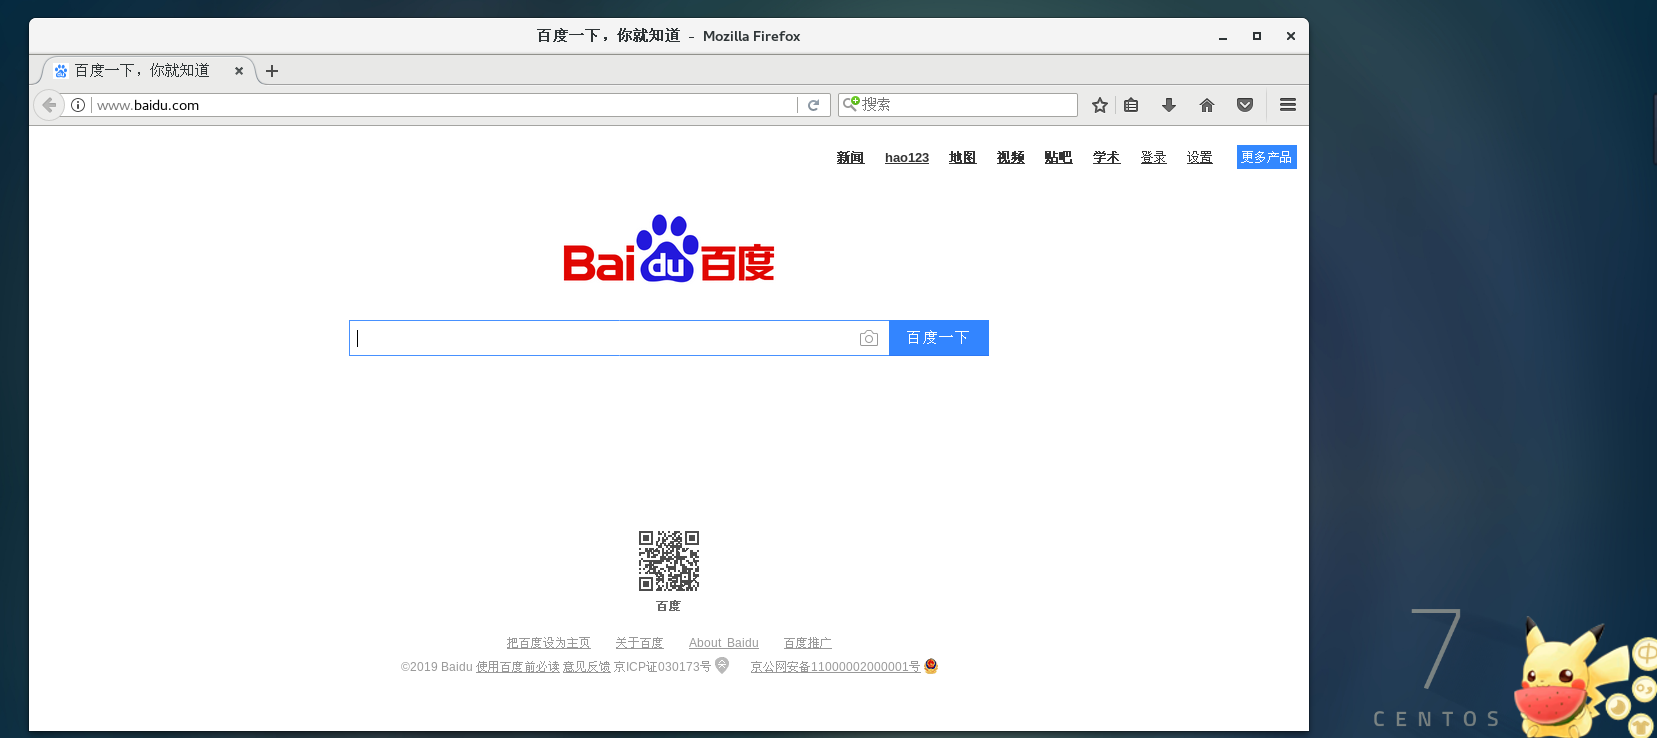Click the 京ICP证030173号 text
The image size is (1657, 738).
(x=662, y=667)
